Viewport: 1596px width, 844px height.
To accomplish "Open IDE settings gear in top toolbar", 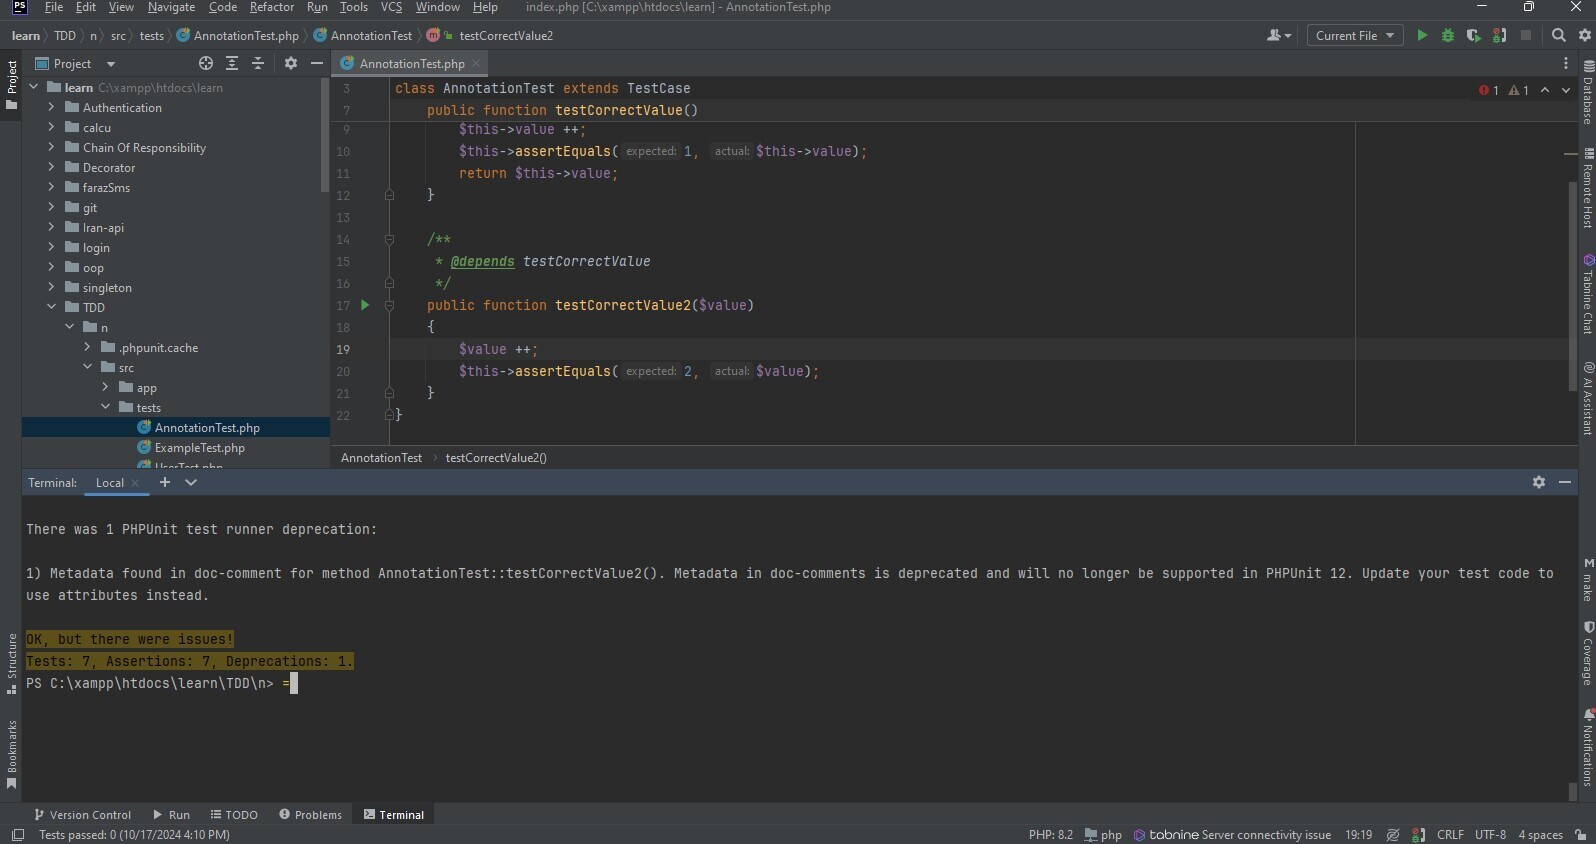I will 1584,35.
